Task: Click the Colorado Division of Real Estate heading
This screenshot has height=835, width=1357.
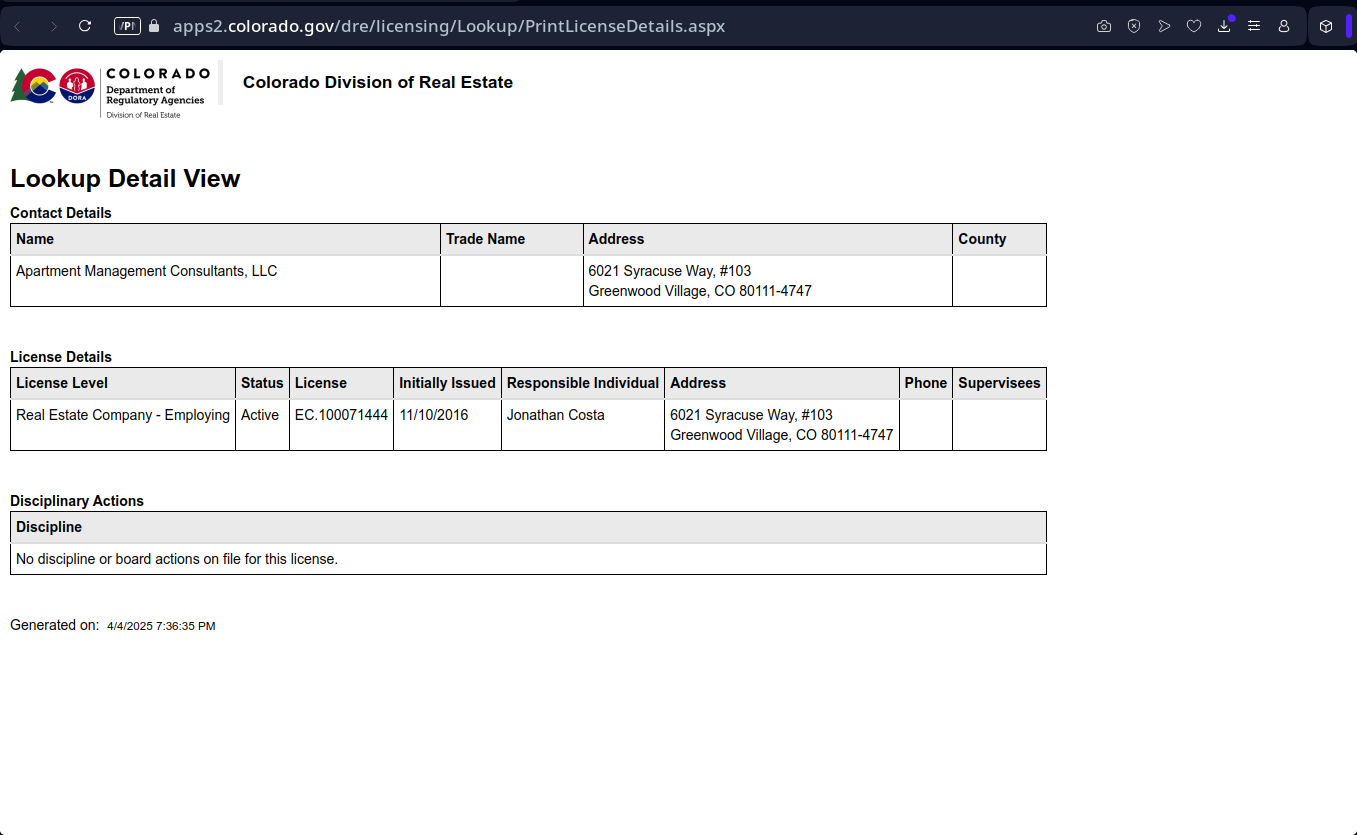Action: click(x=377, y=82)
